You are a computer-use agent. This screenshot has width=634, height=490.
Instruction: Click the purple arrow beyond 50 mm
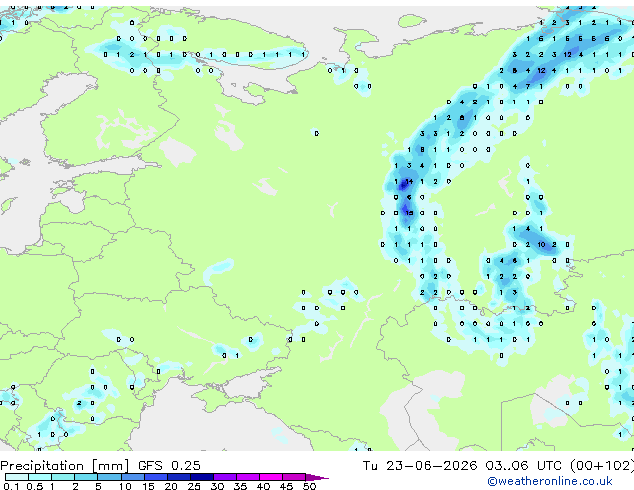[x=316, y=477]
